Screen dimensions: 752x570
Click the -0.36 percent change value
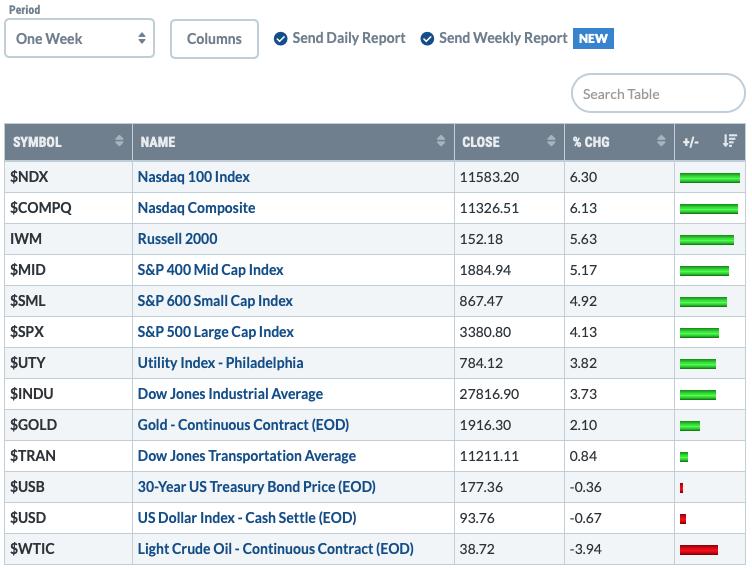(585, 487)
